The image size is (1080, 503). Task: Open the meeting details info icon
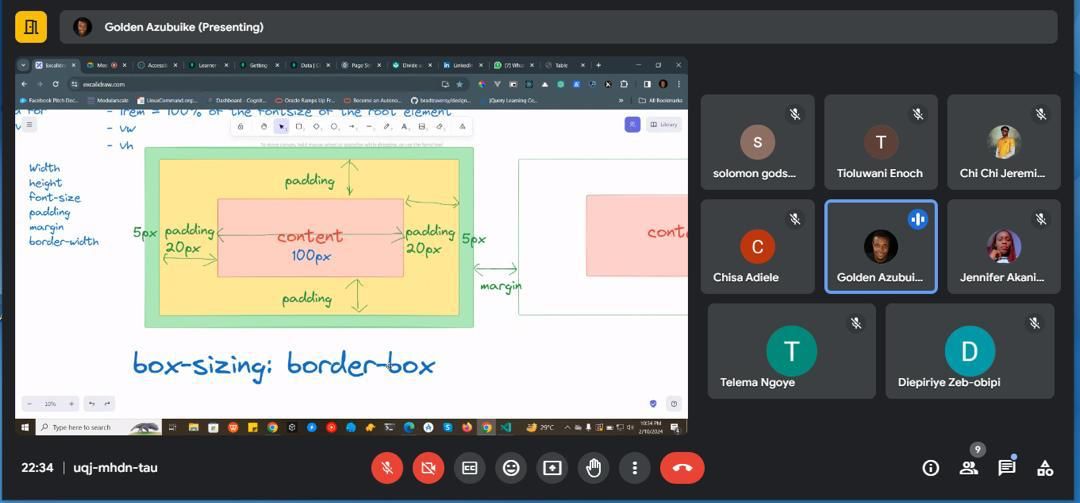click(931, 468)
